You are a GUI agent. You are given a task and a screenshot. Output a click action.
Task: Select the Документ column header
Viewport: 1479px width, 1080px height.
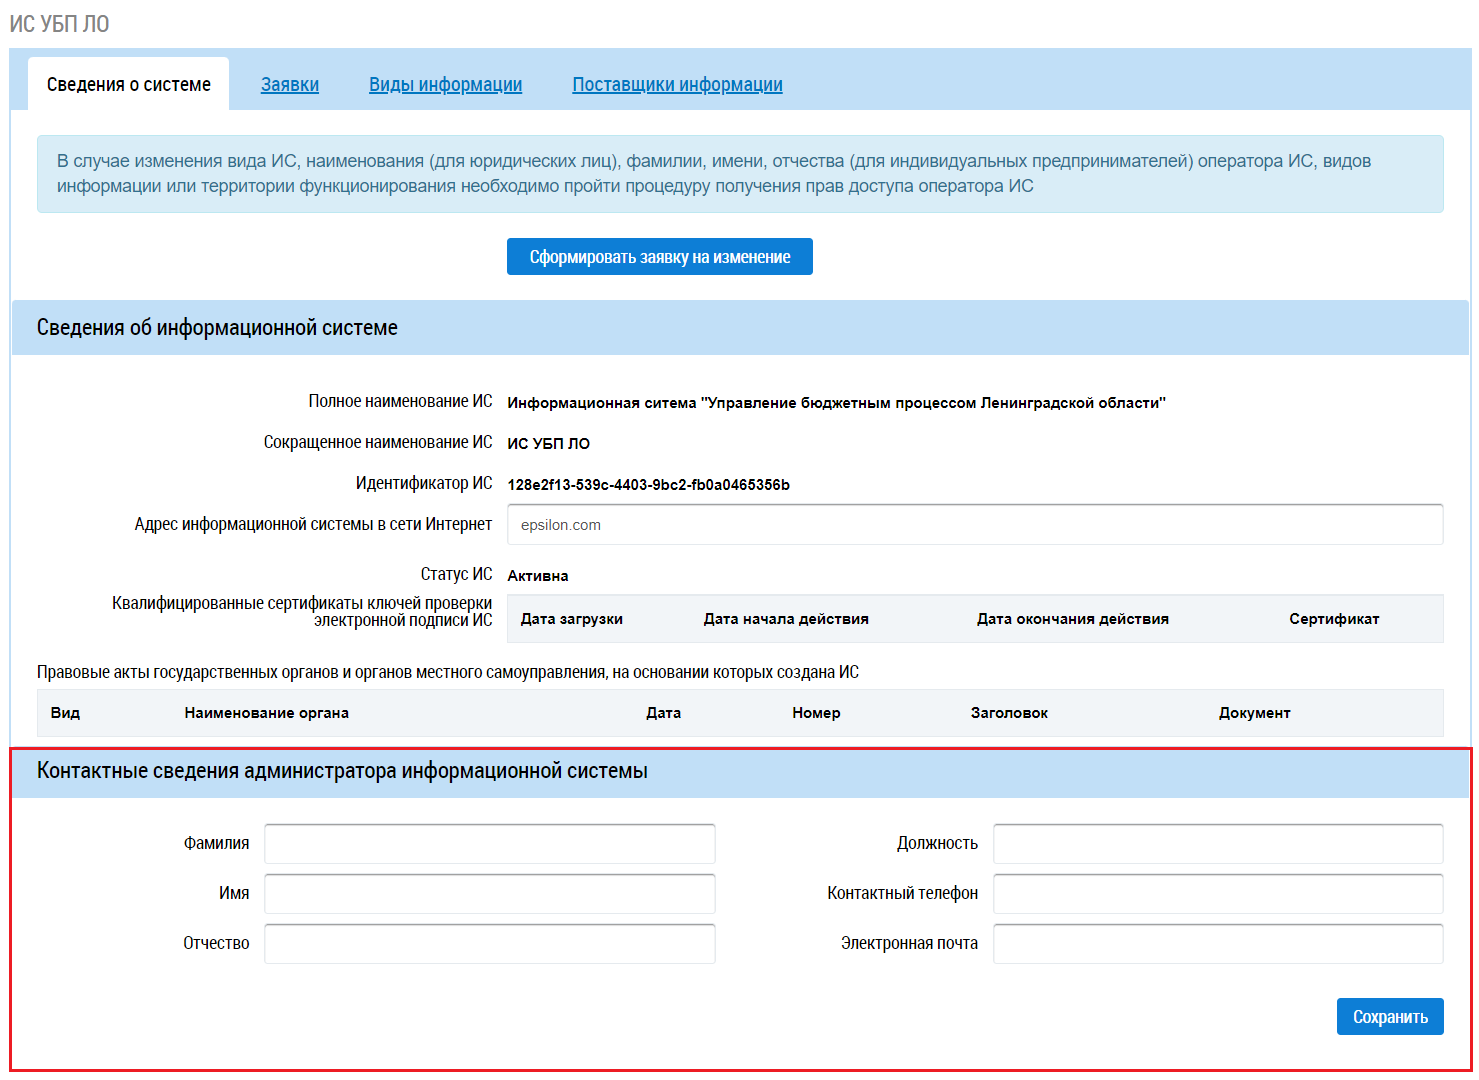point(1254,713)
